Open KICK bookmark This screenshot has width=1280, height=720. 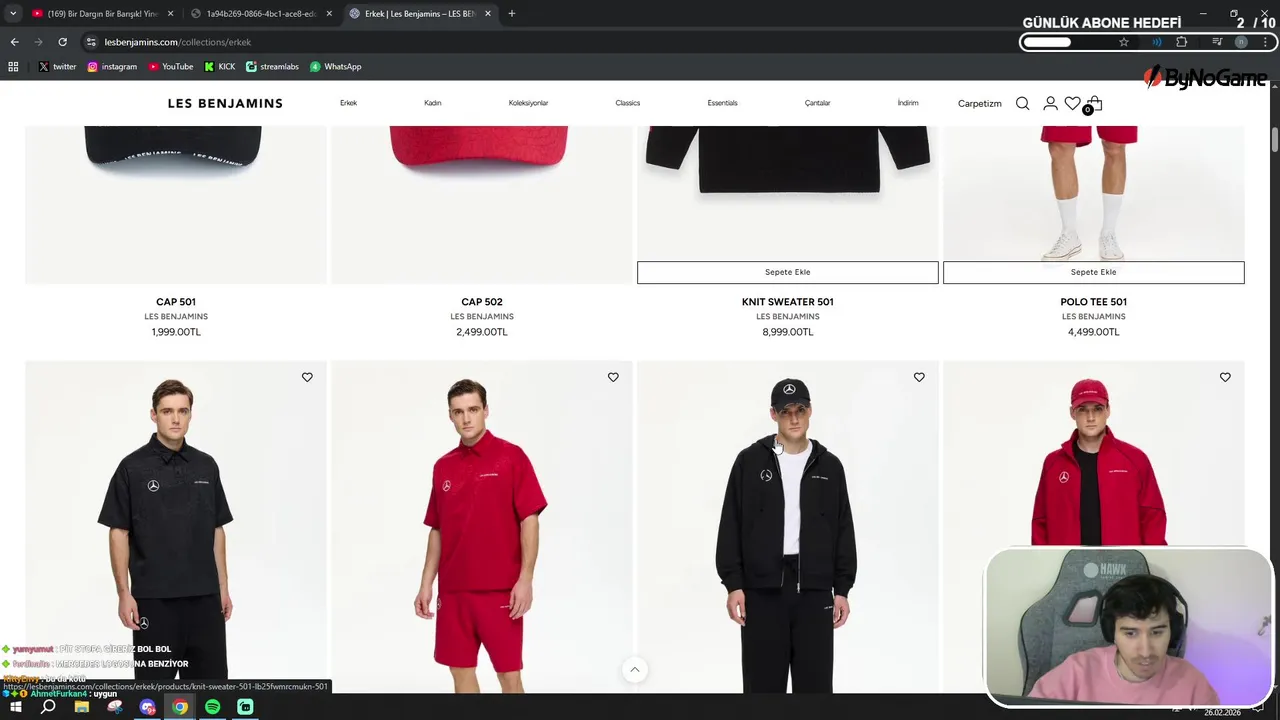coord(220,66)
